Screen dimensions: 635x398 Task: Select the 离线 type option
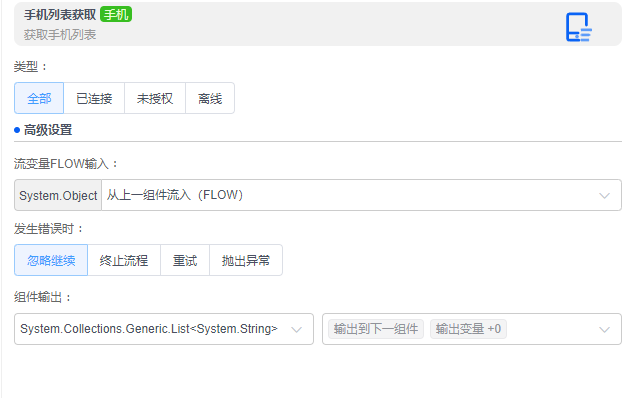210,98
